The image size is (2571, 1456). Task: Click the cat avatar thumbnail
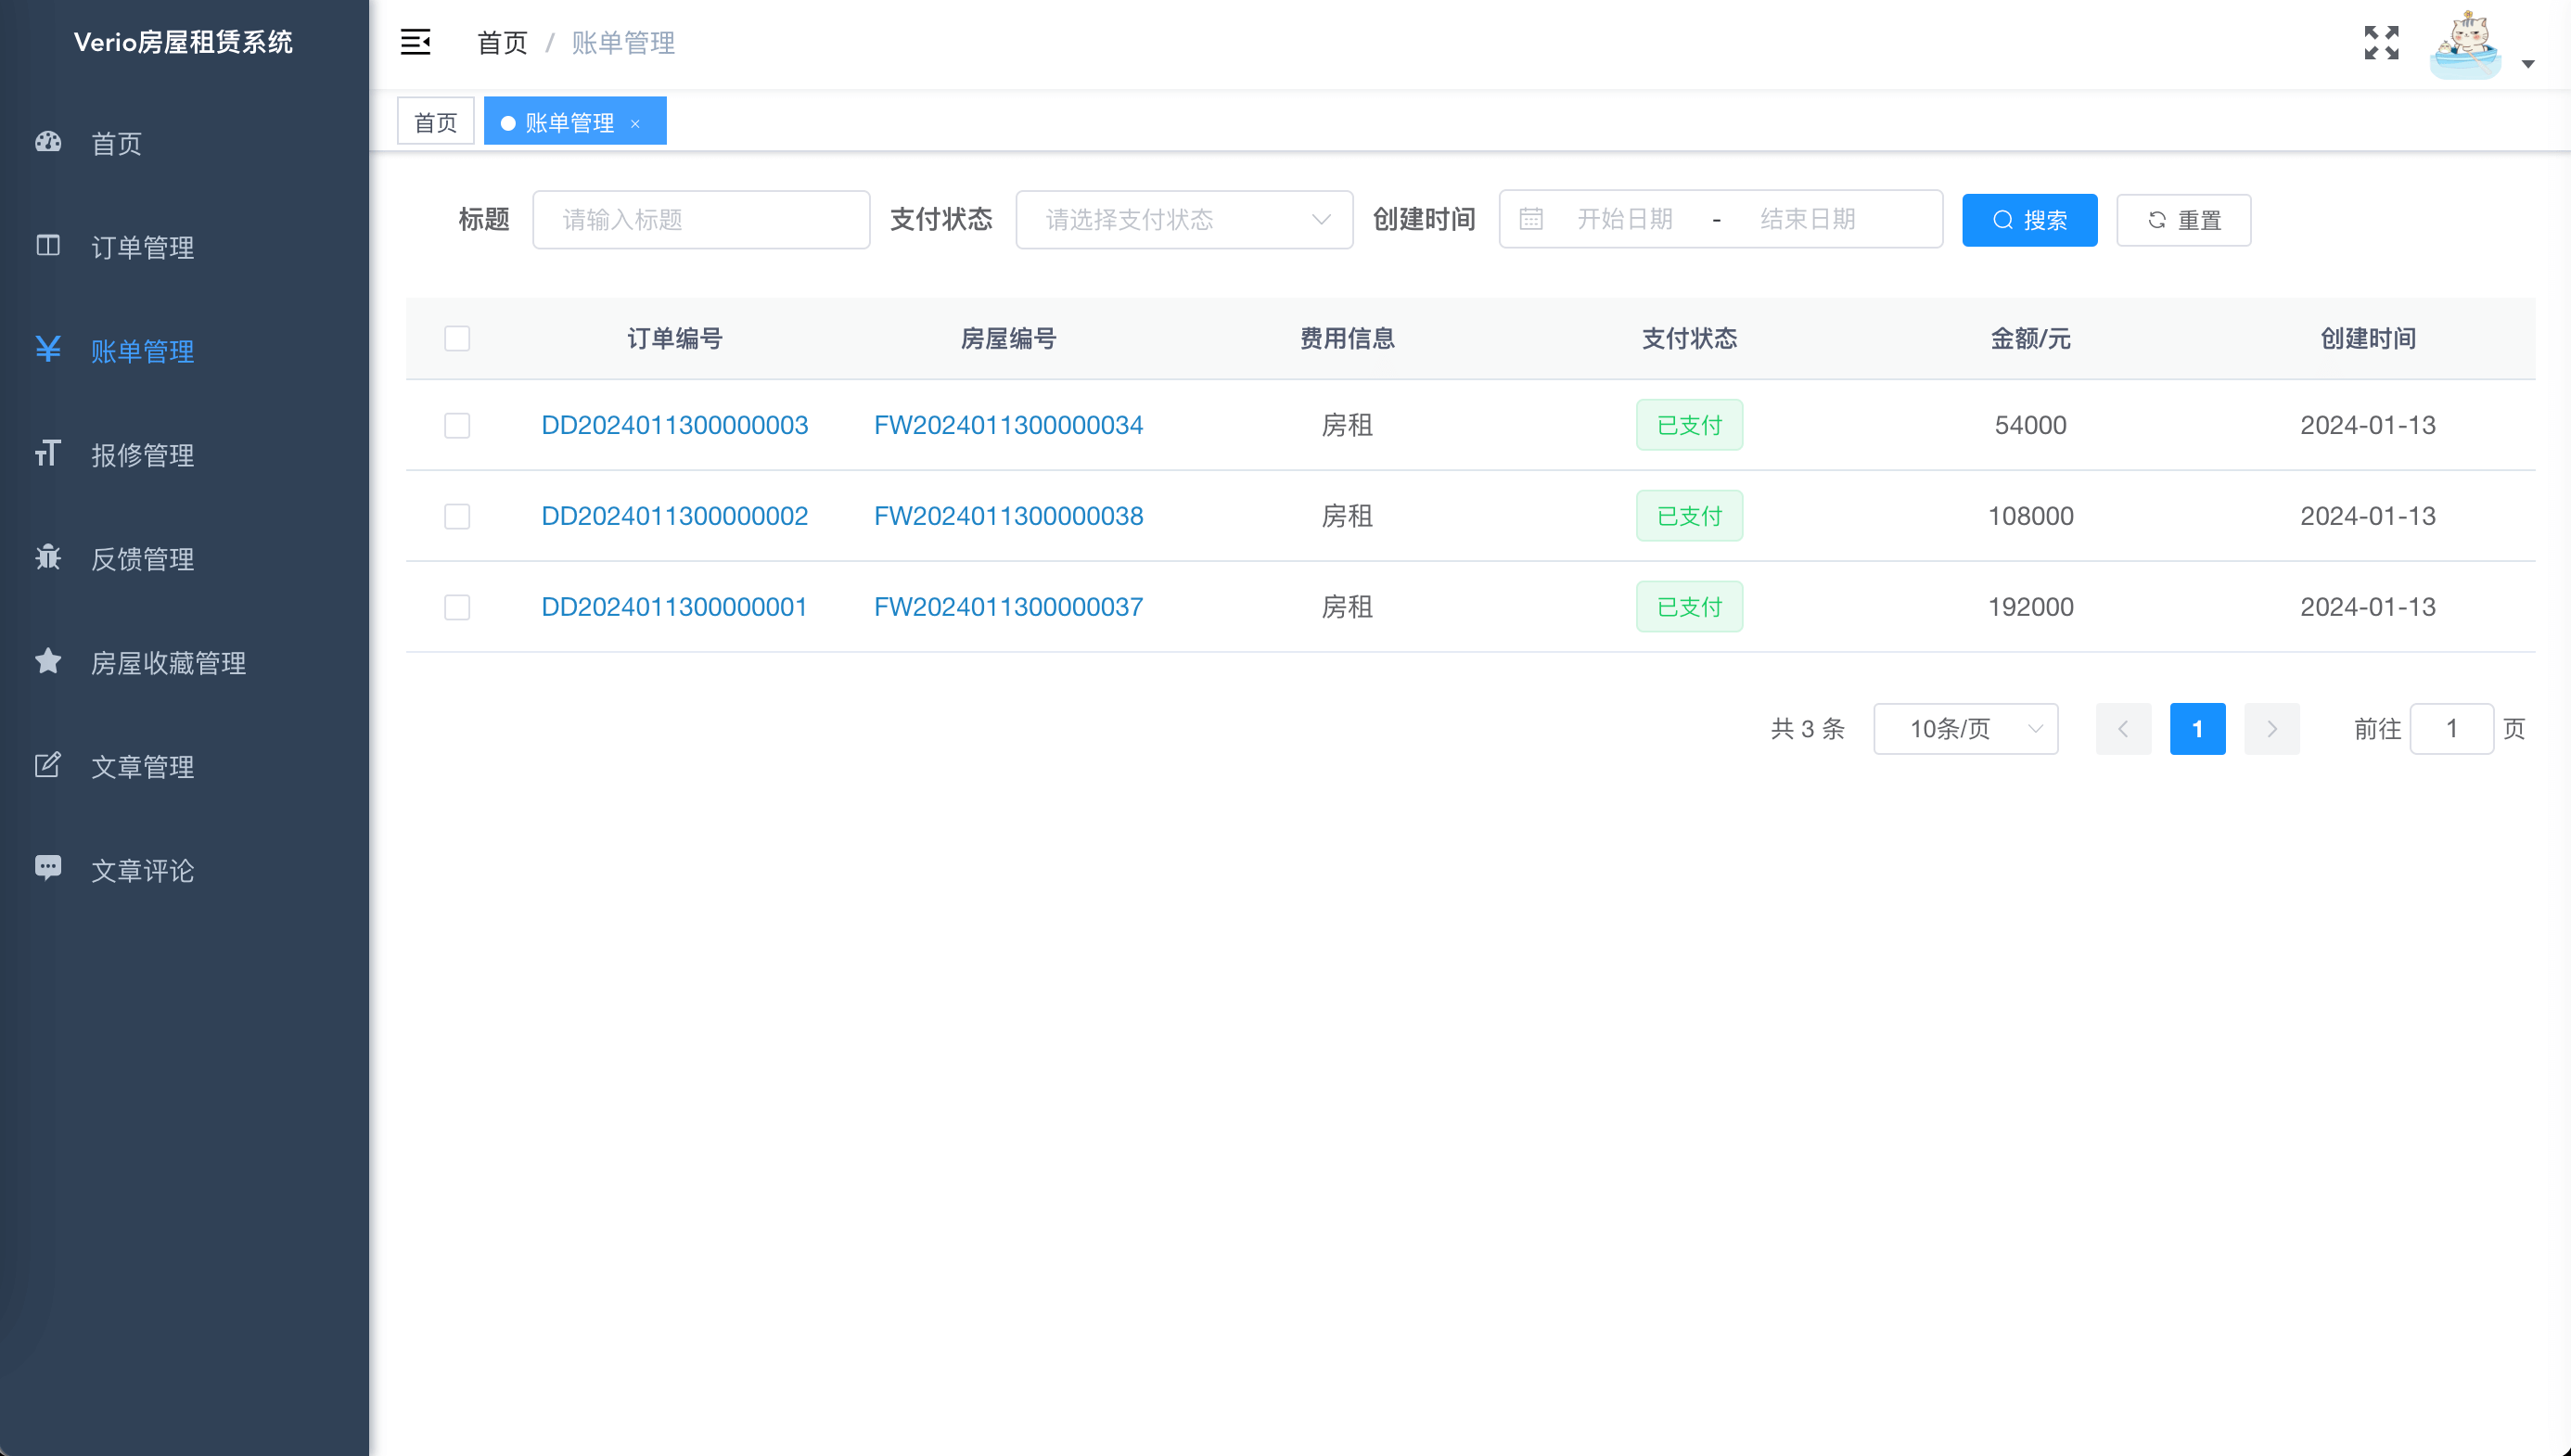[x=2465, y=44]
